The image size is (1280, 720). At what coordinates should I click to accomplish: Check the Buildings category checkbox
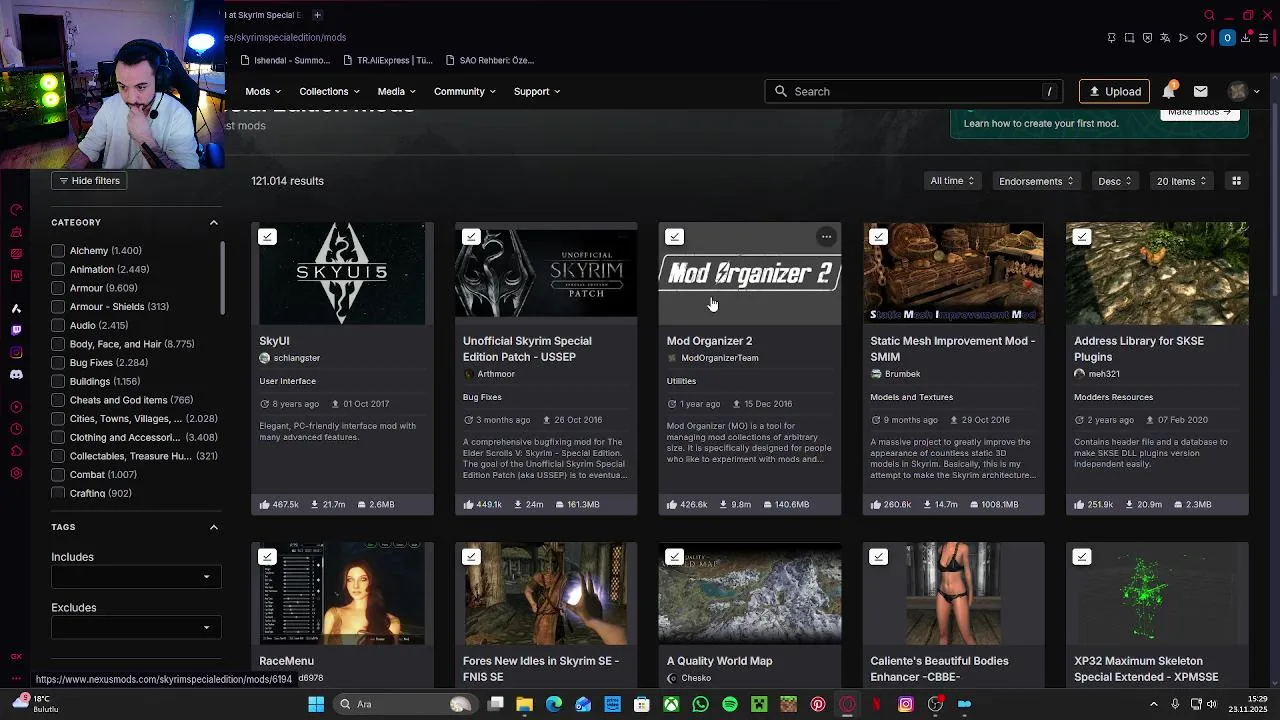click(x=58, y=381)
